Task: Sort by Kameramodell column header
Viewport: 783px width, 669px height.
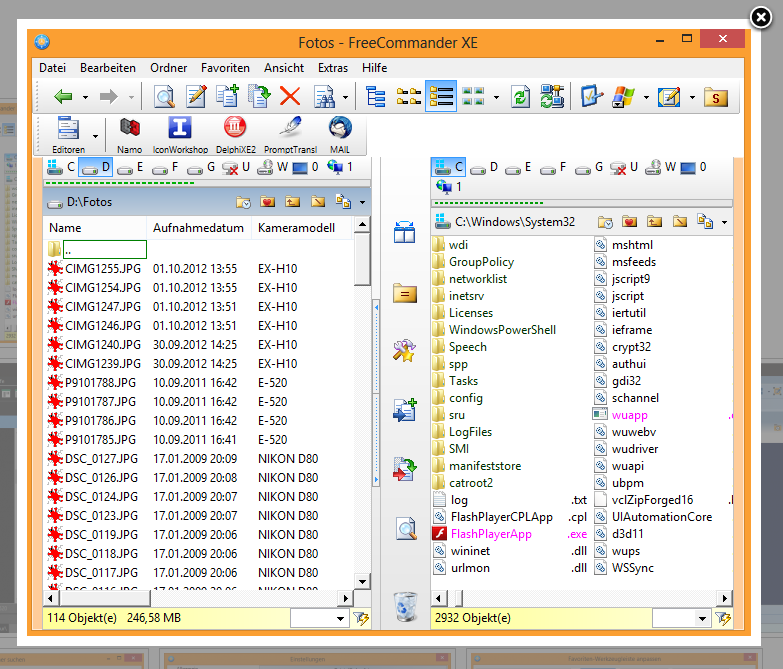Action: [x=302, y=228]
